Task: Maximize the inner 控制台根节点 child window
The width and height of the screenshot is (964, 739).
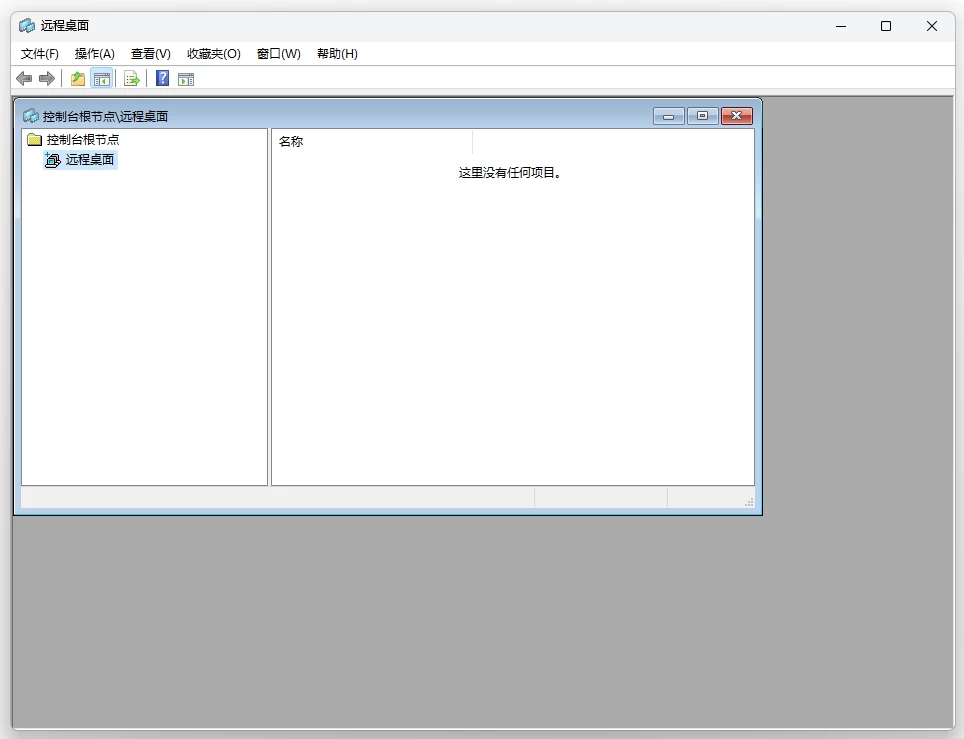Action: 702,116
